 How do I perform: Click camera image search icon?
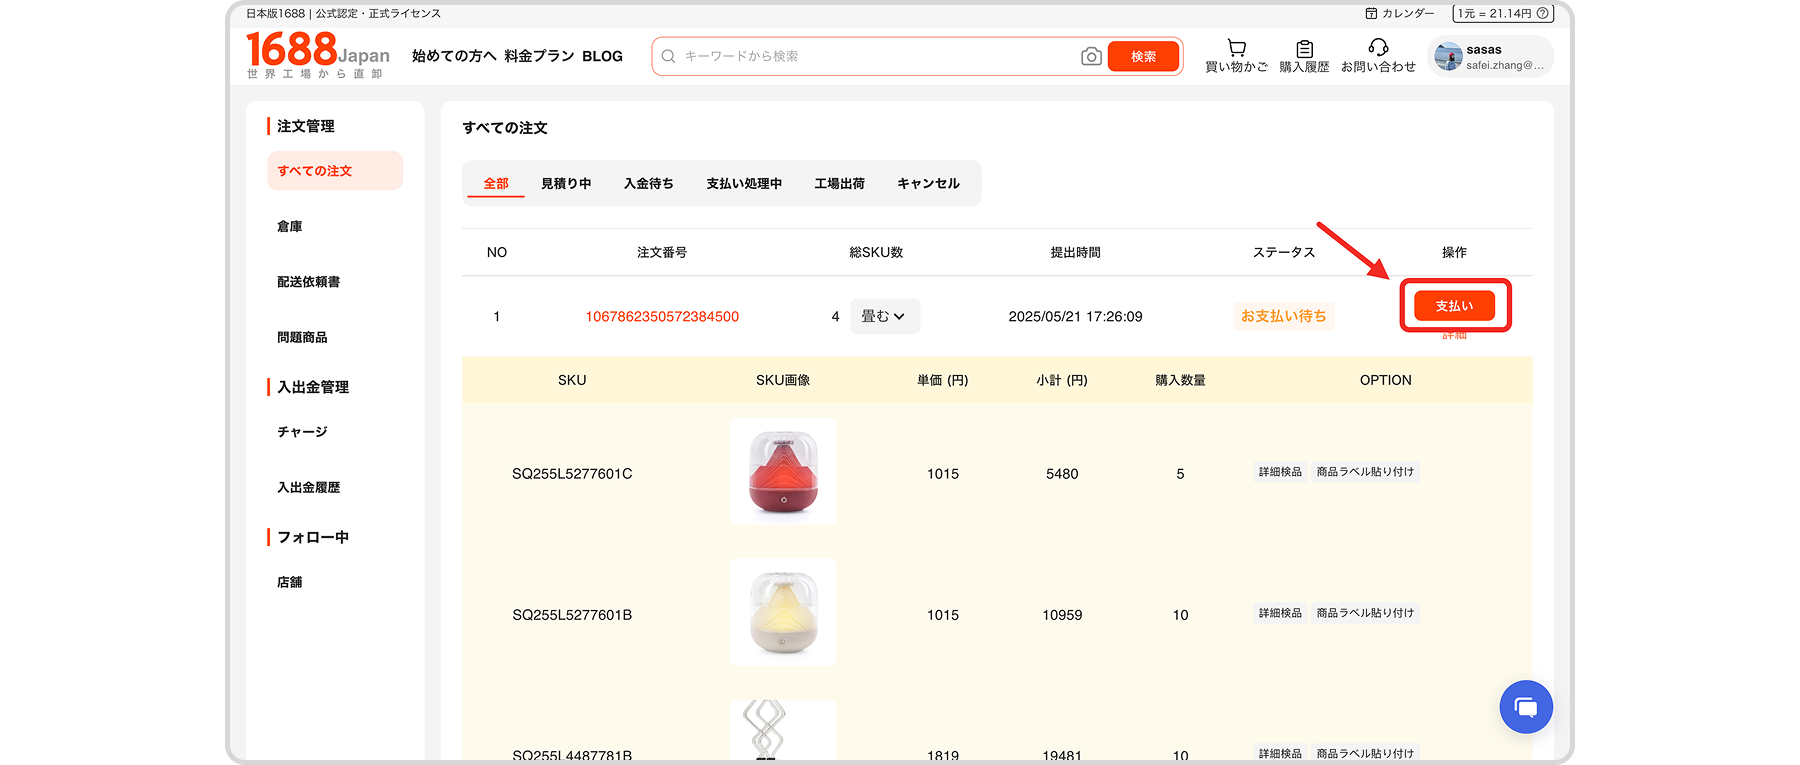pyautogui.click(x=1091, y=57)
